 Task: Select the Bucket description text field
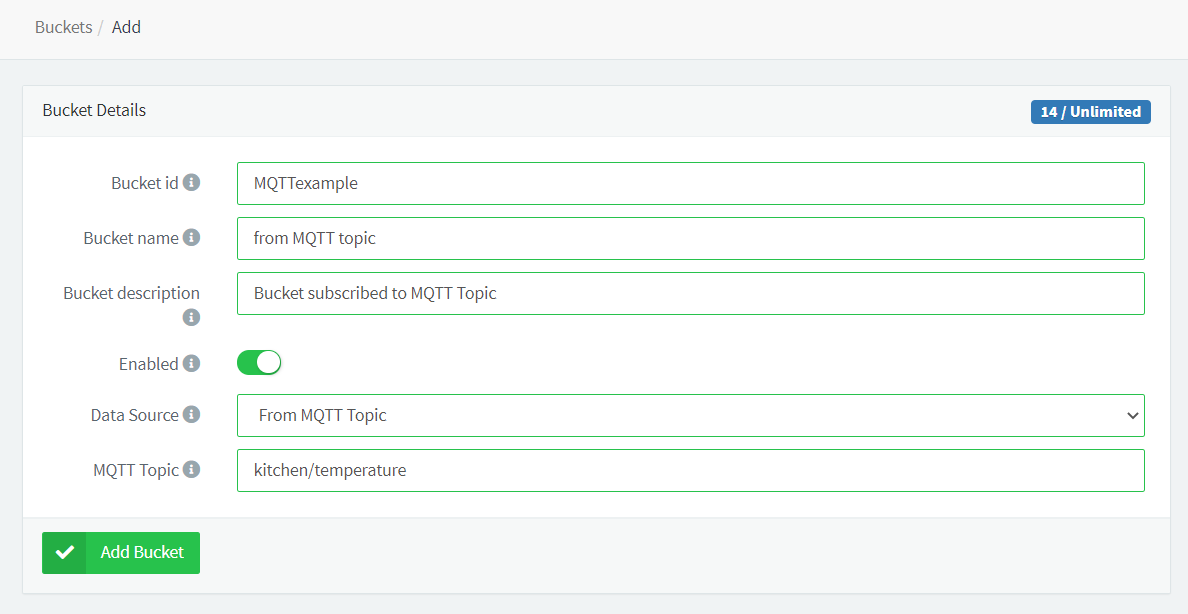pyautogui.click(x=690, y=294)
